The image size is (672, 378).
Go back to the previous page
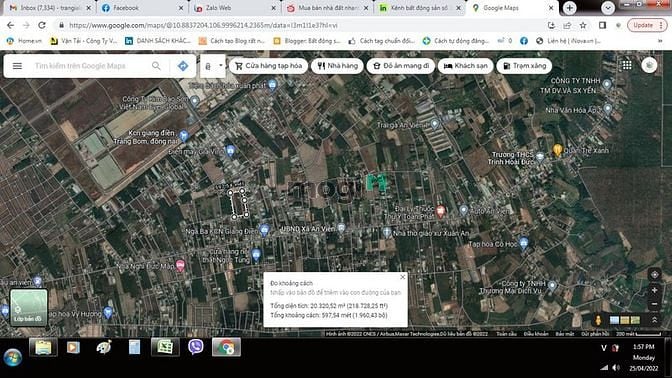pos(10,25)
